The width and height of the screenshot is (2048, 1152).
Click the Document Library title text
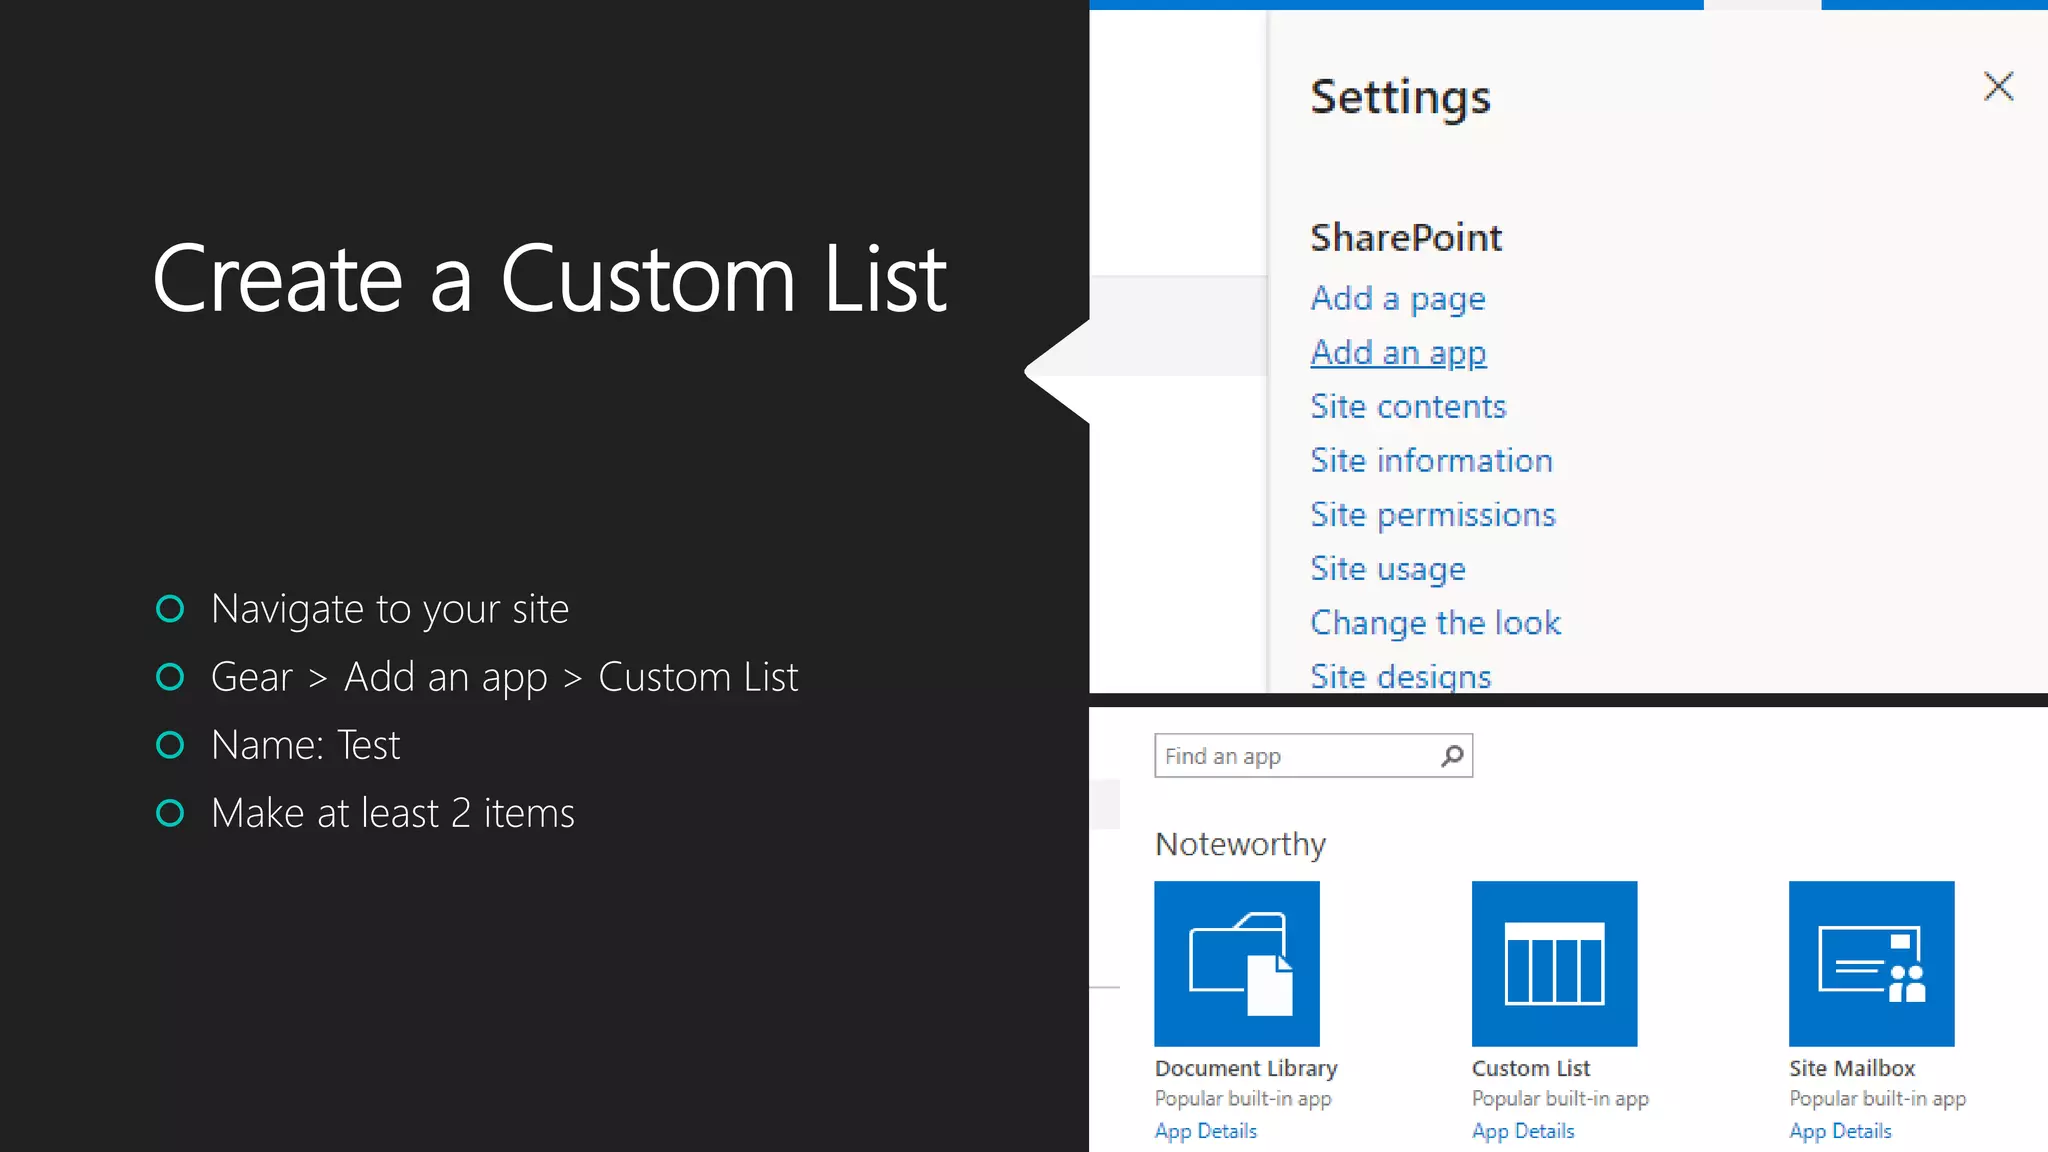click(x=1246, y=1069)
